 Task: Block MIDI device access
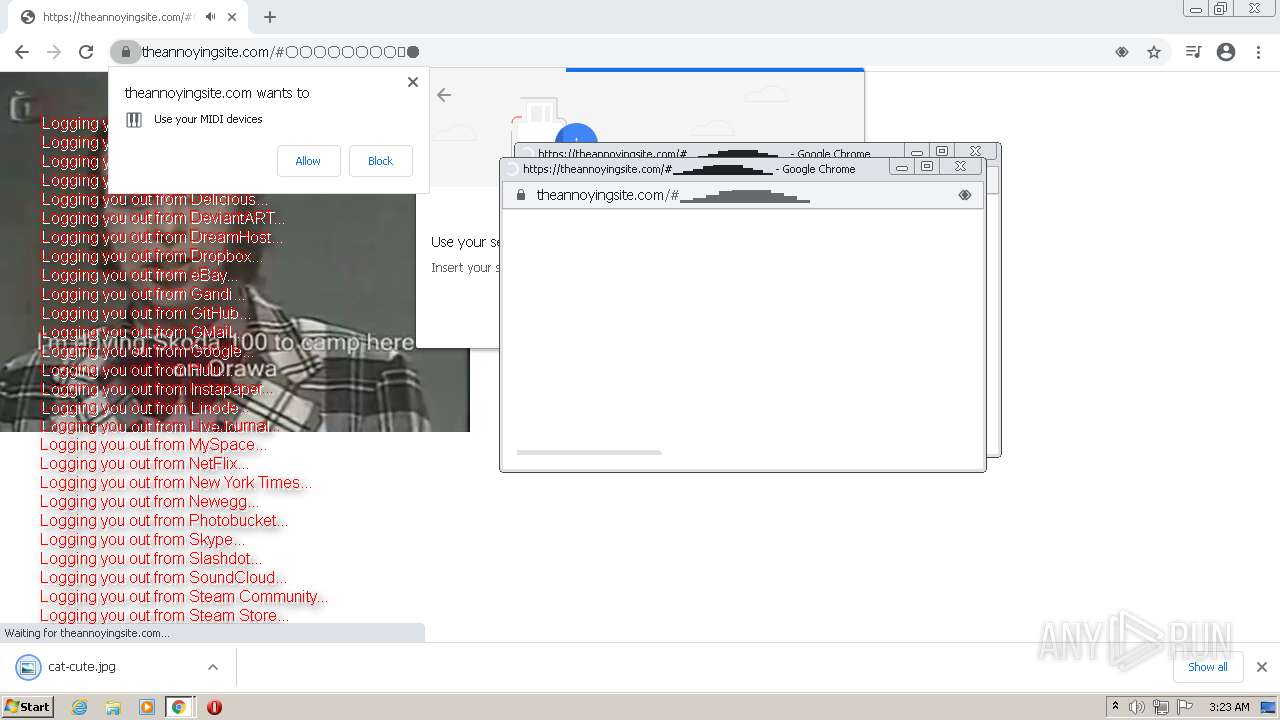[x=380, y=161]
